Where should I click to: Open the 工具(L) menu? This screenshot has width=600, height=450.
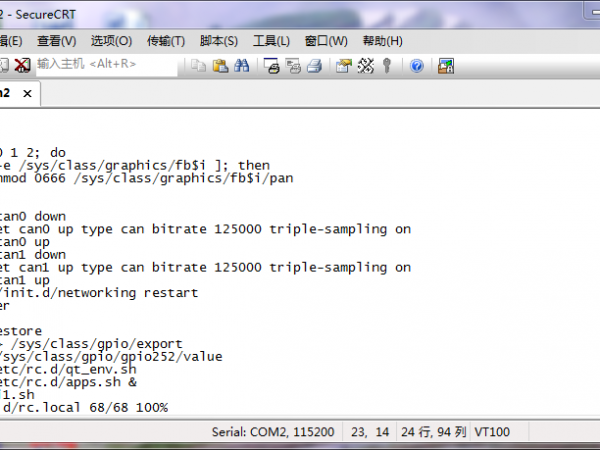271,41
